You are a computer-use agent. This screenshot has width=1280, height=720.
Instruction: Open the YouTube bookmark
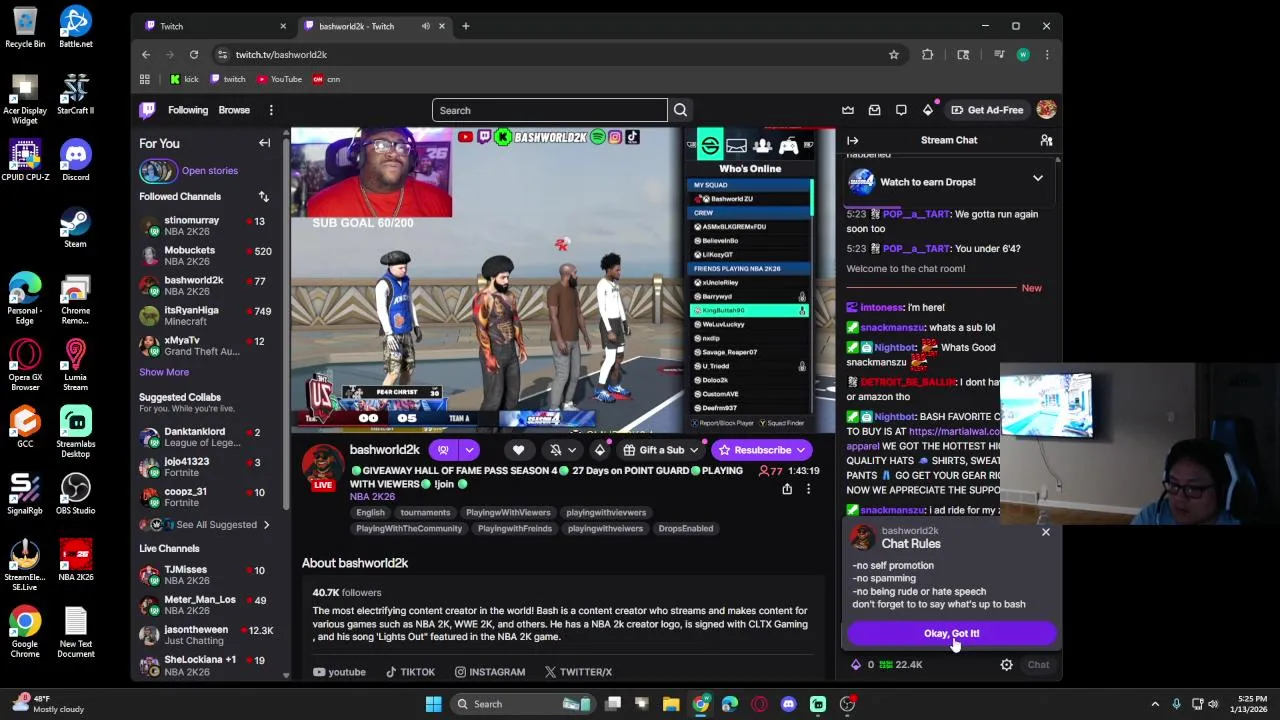(279, 79)
